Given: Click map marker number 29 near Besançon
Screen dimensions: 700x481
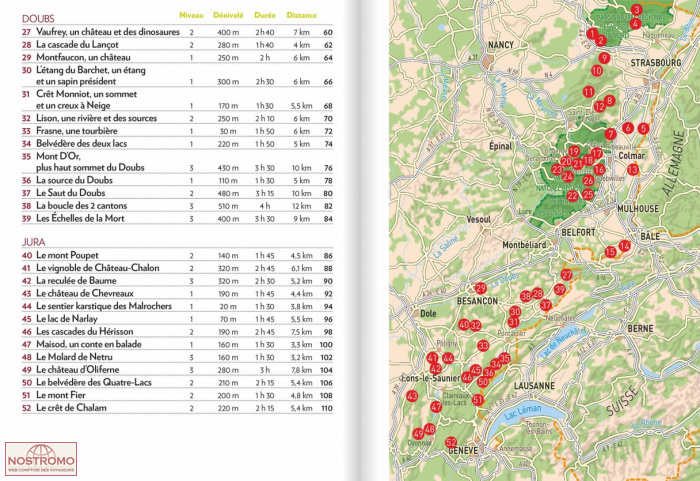Looking at the screenshot, I should [x=480, y=288].
